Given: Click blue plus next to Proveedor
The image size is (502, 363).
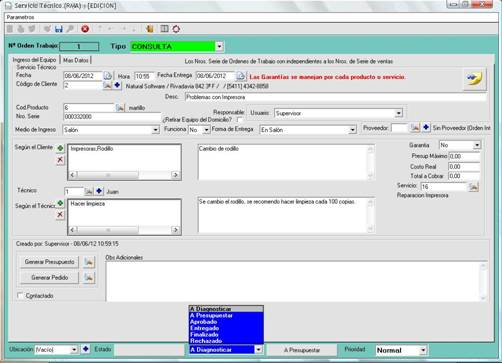Looking at the screenshot, I should [426, 127].
